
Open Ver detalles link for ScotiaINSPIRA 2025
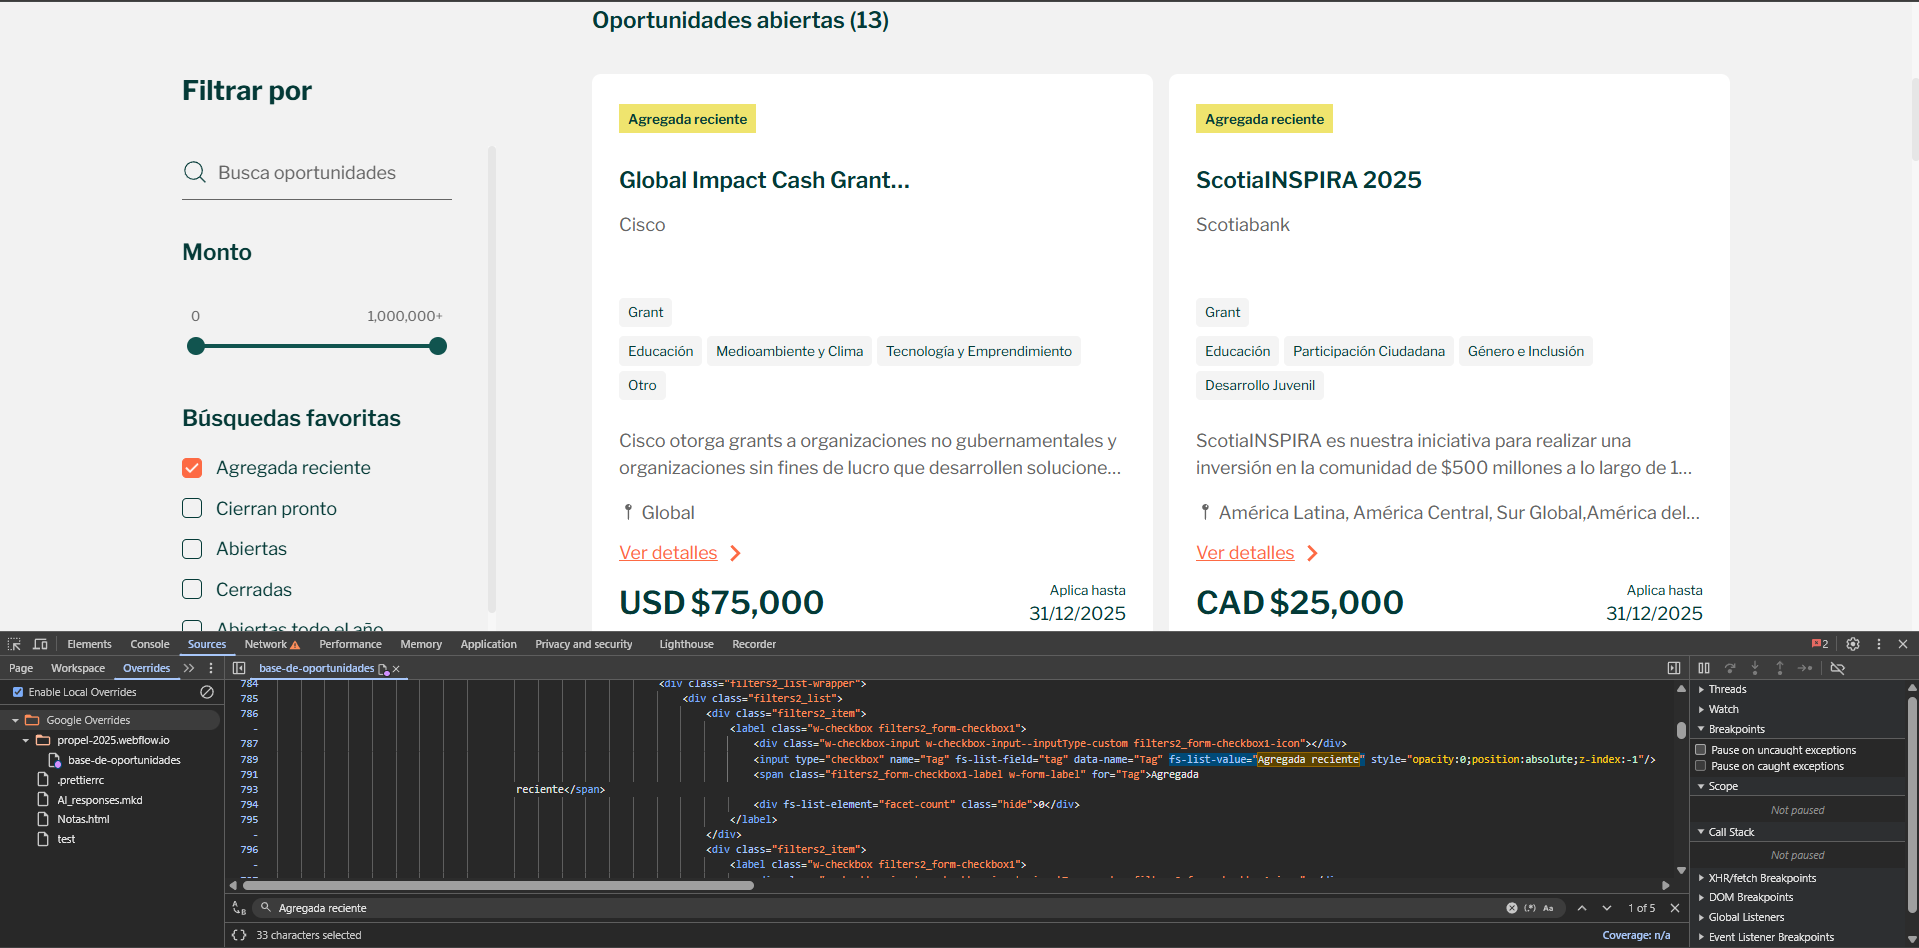click(1245, 553)
